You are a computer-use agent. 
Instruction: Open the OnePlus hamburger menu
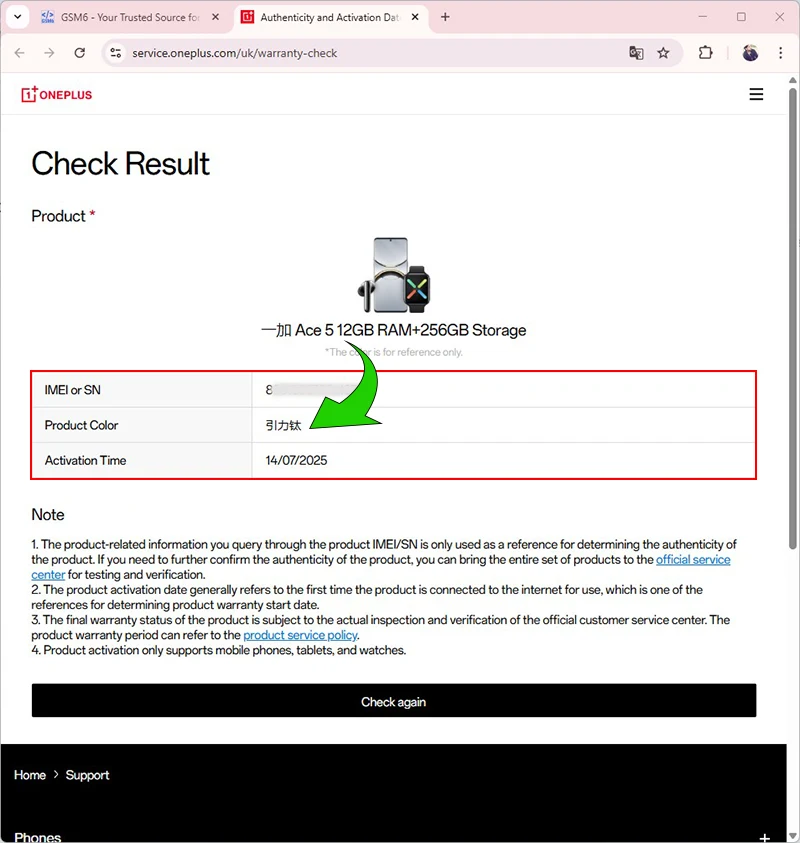coord(756,95)
